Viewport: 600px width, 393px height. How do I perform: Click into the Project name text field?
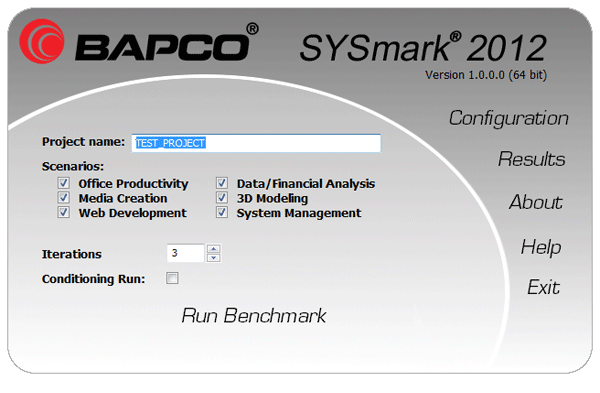click(x=256, y=143)
